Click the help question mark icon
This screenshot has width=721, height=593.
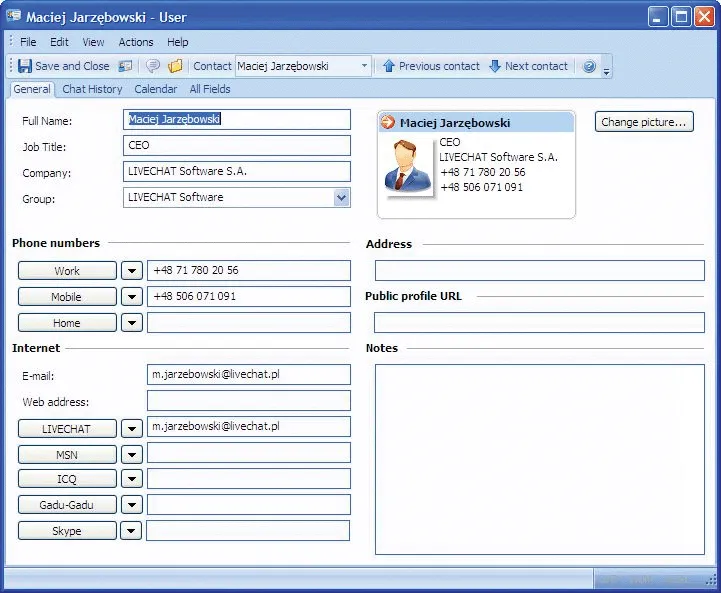coord(589,67)
